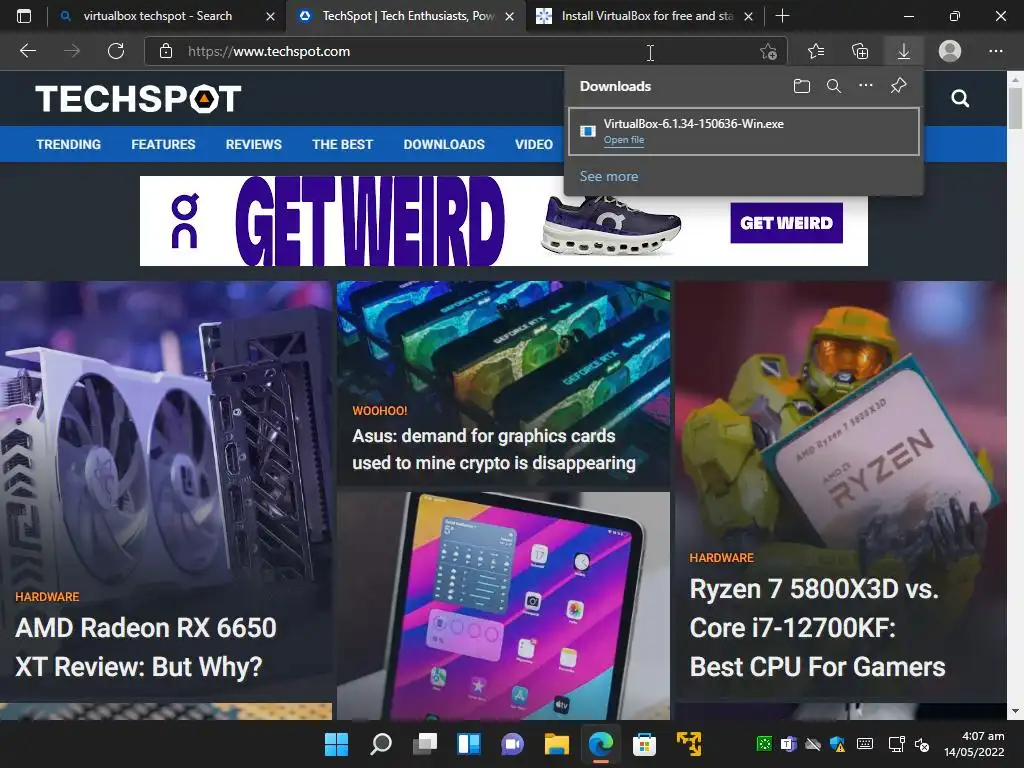Open the VIDEO section

(x=534, y=144)
